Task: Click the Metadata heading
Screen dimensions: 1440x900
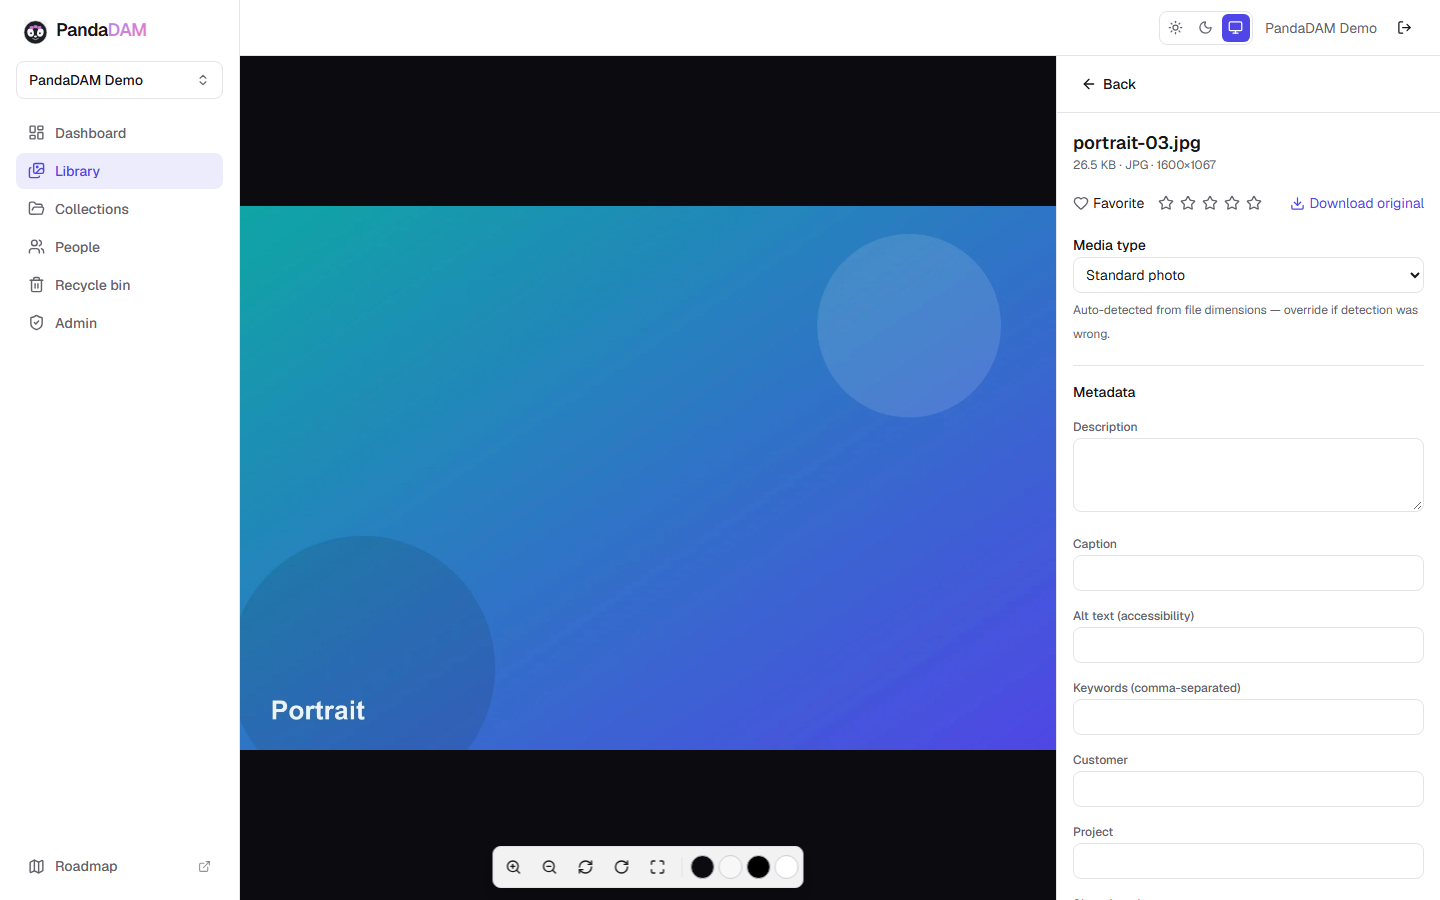Action: pos(1104,392)
